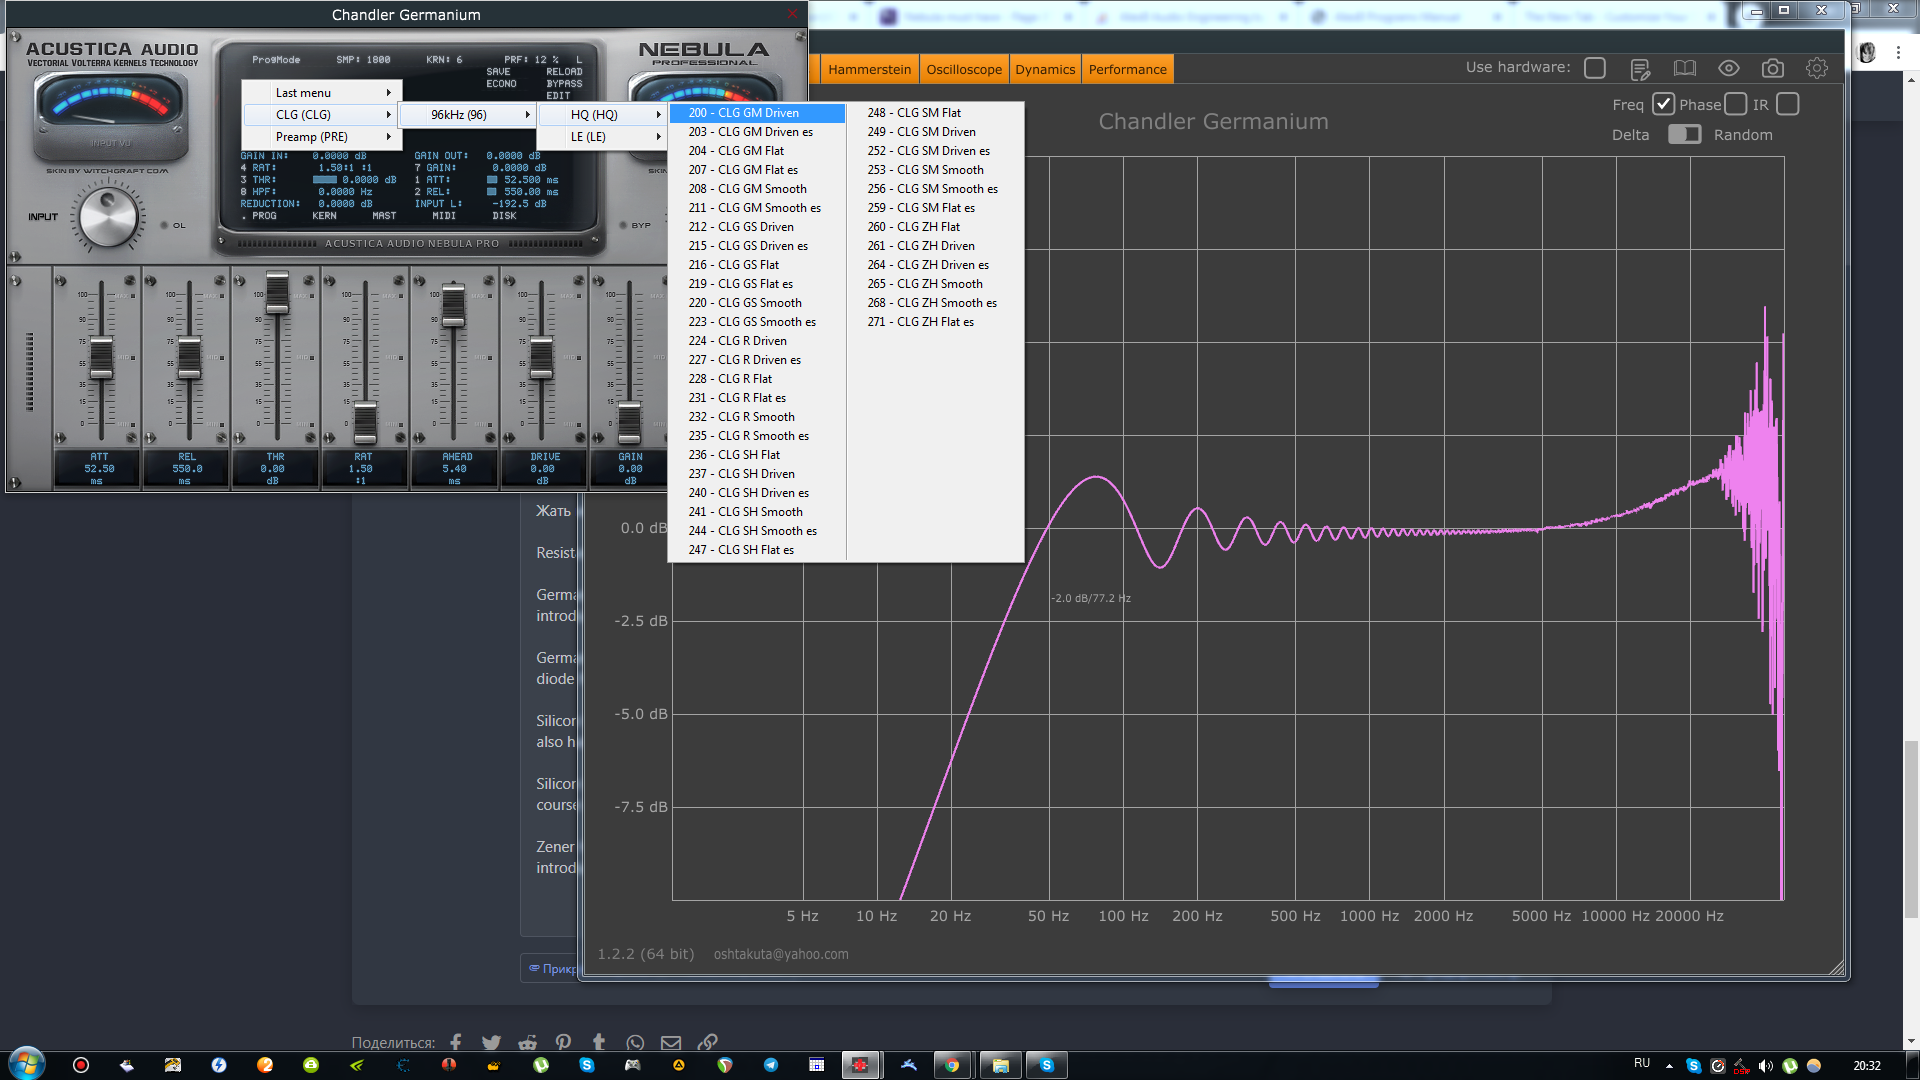This screenshot has width=1920, height=1080.
Task: Enable the Phase checkbox
Action: point(1736,105)
